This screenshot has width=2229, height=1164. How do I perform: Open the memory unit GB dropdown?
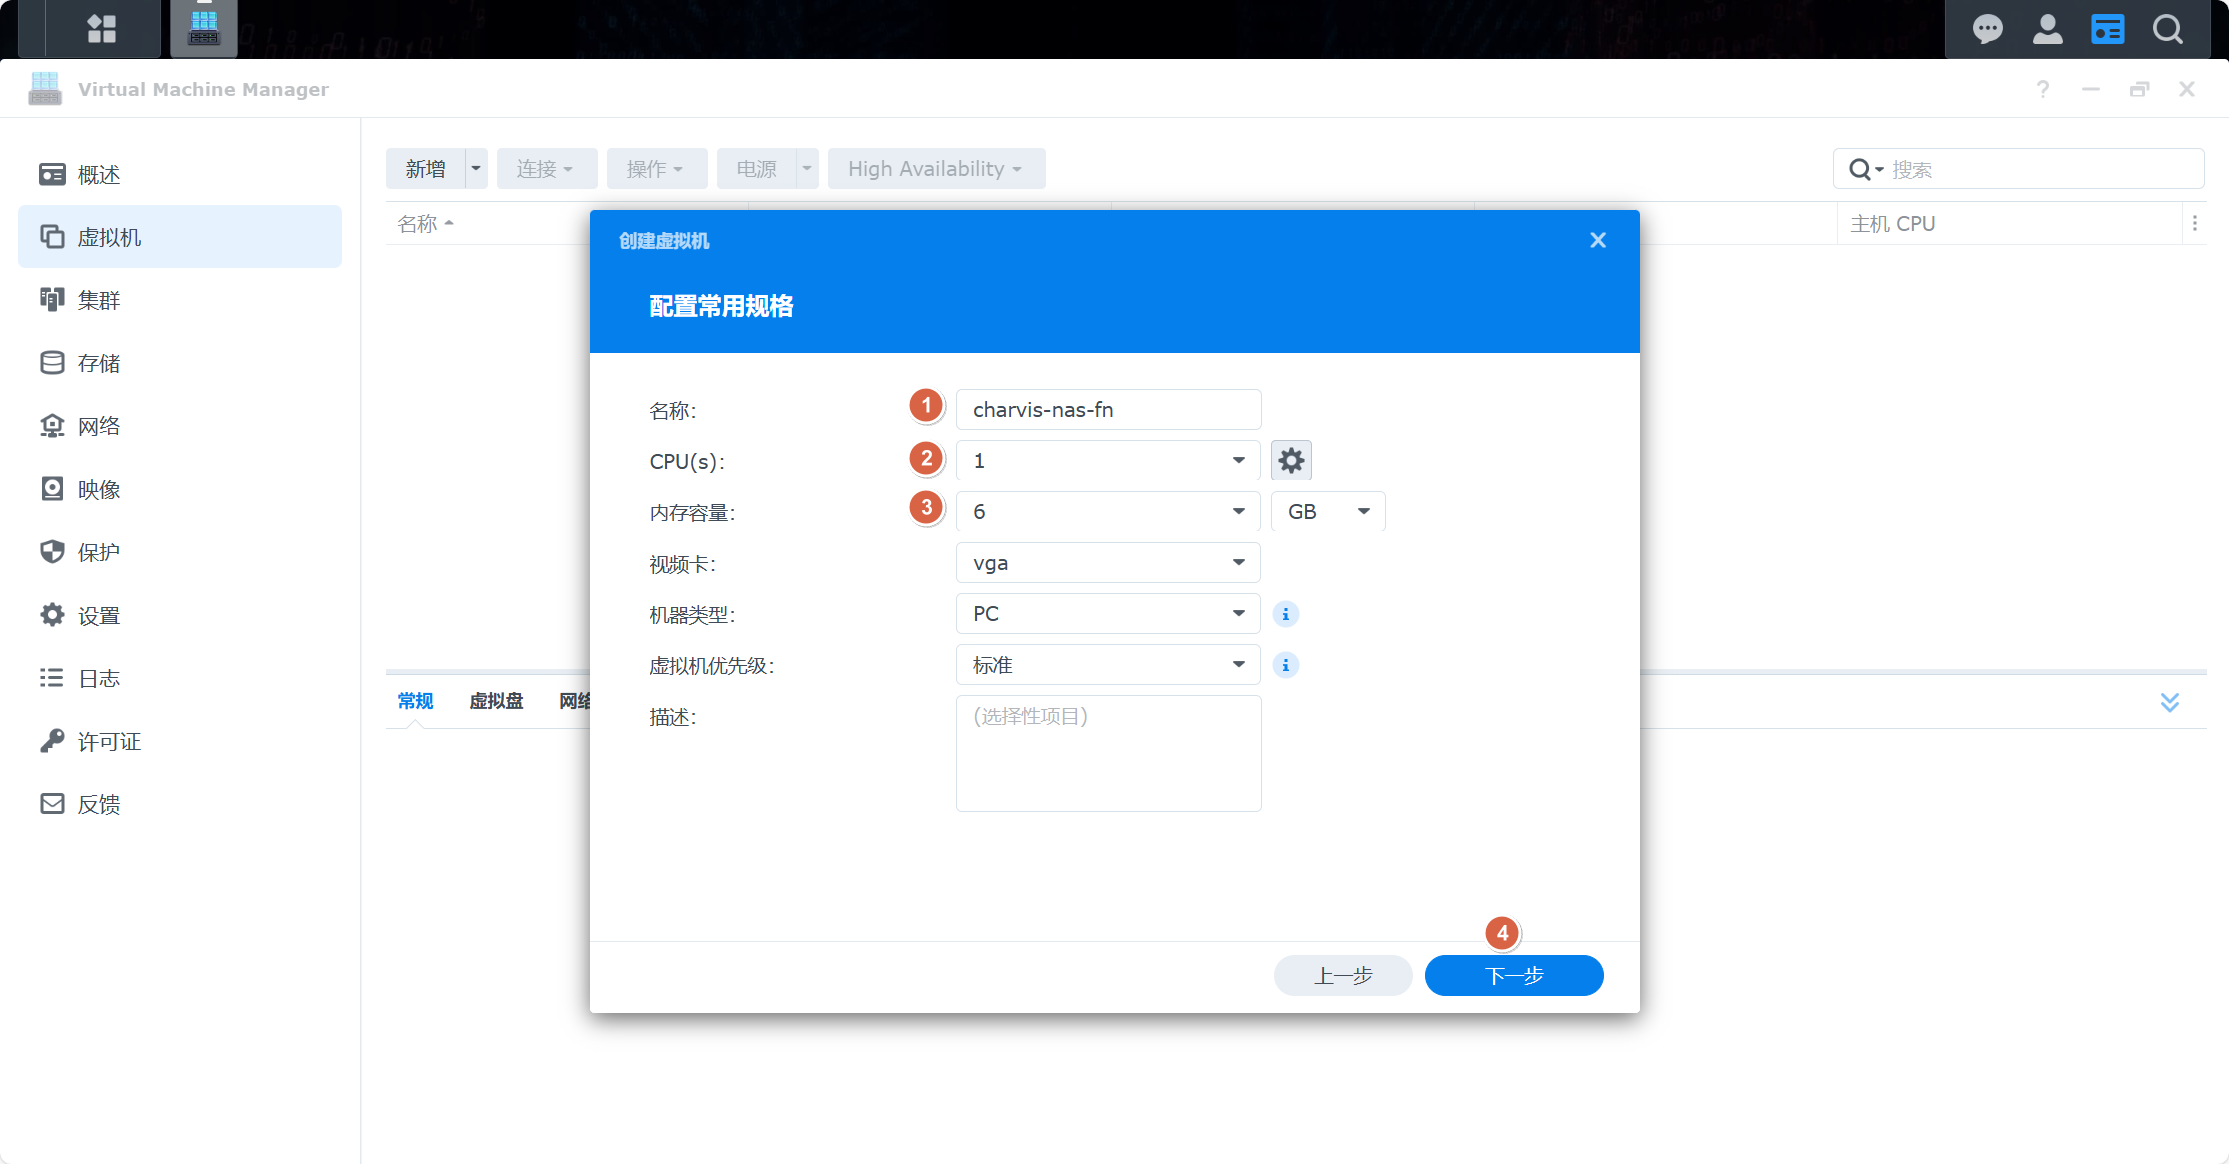pos(1327,512)
